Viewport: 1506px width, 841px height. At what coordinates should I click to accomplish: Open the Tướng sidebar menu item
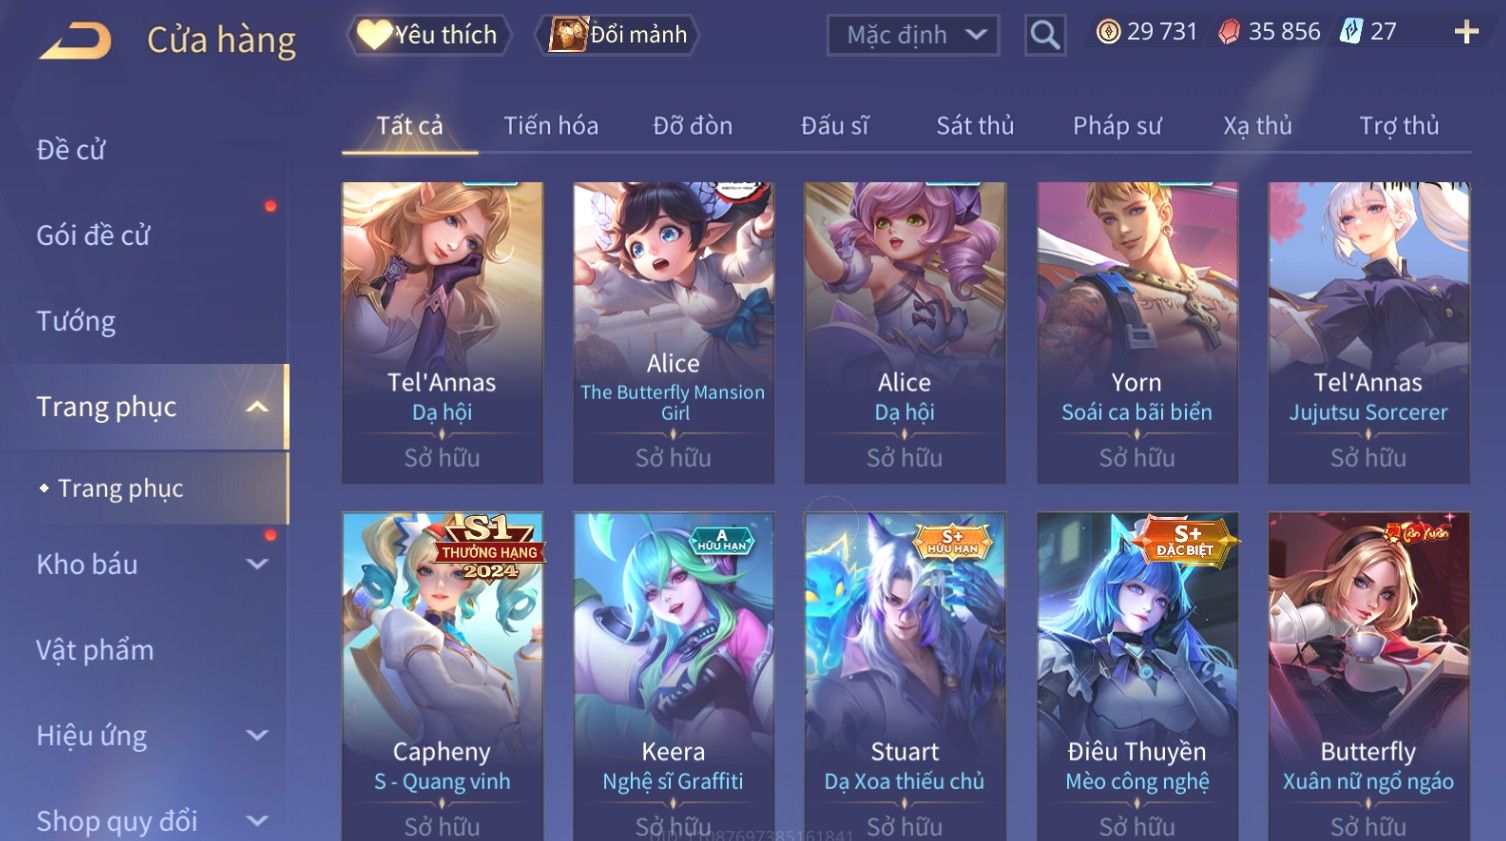(76, 321)
